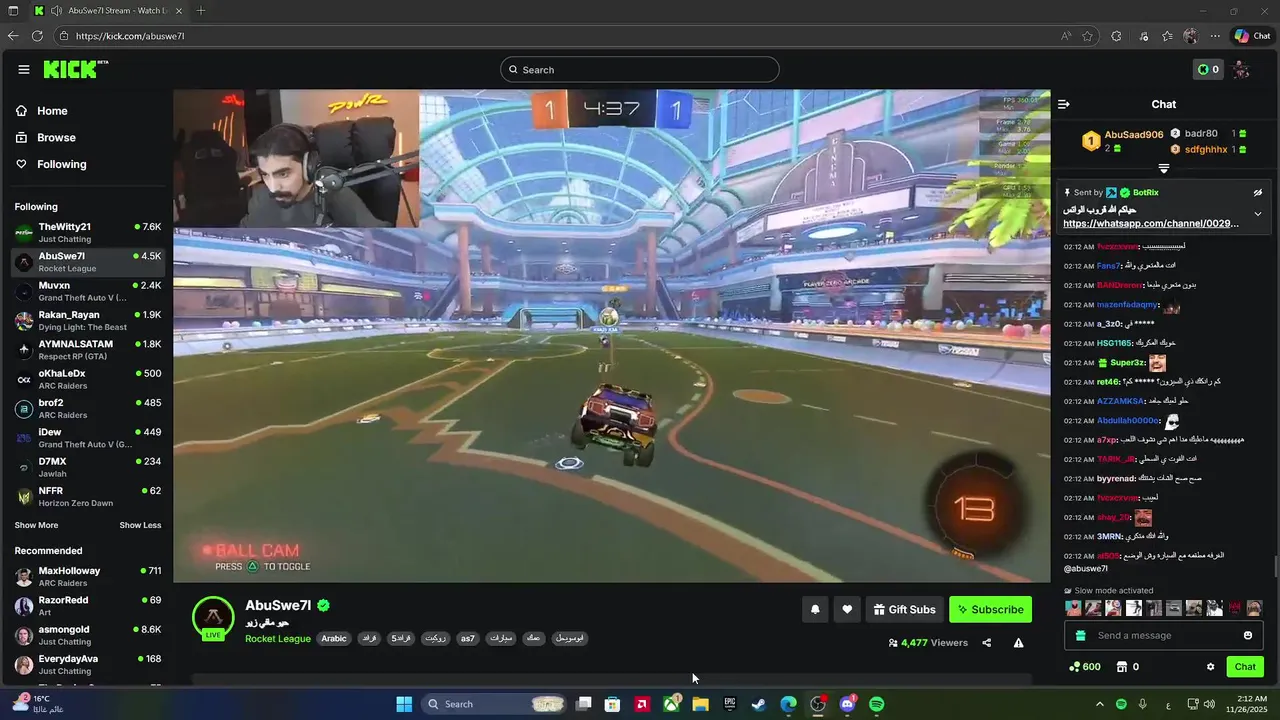Image resolution: width=1280 pixels, height=720 pixels.
Task: Open TheWitty21 followed channel
Action: [x=88, y=233]
